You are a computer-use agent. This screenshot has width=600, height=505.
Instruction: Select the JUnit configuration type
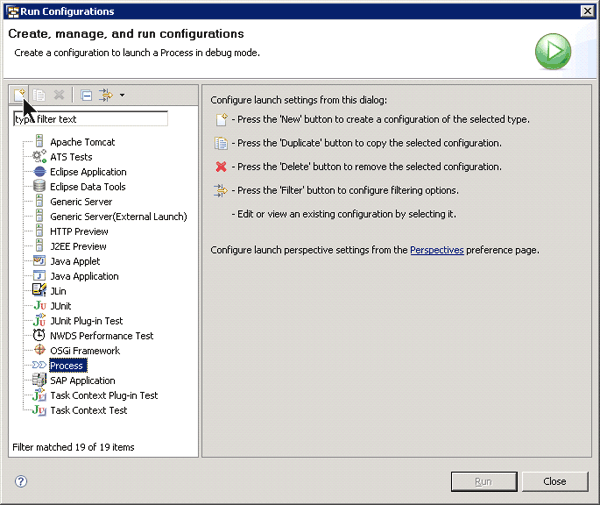pyautogui.click(x=61, y=306)
